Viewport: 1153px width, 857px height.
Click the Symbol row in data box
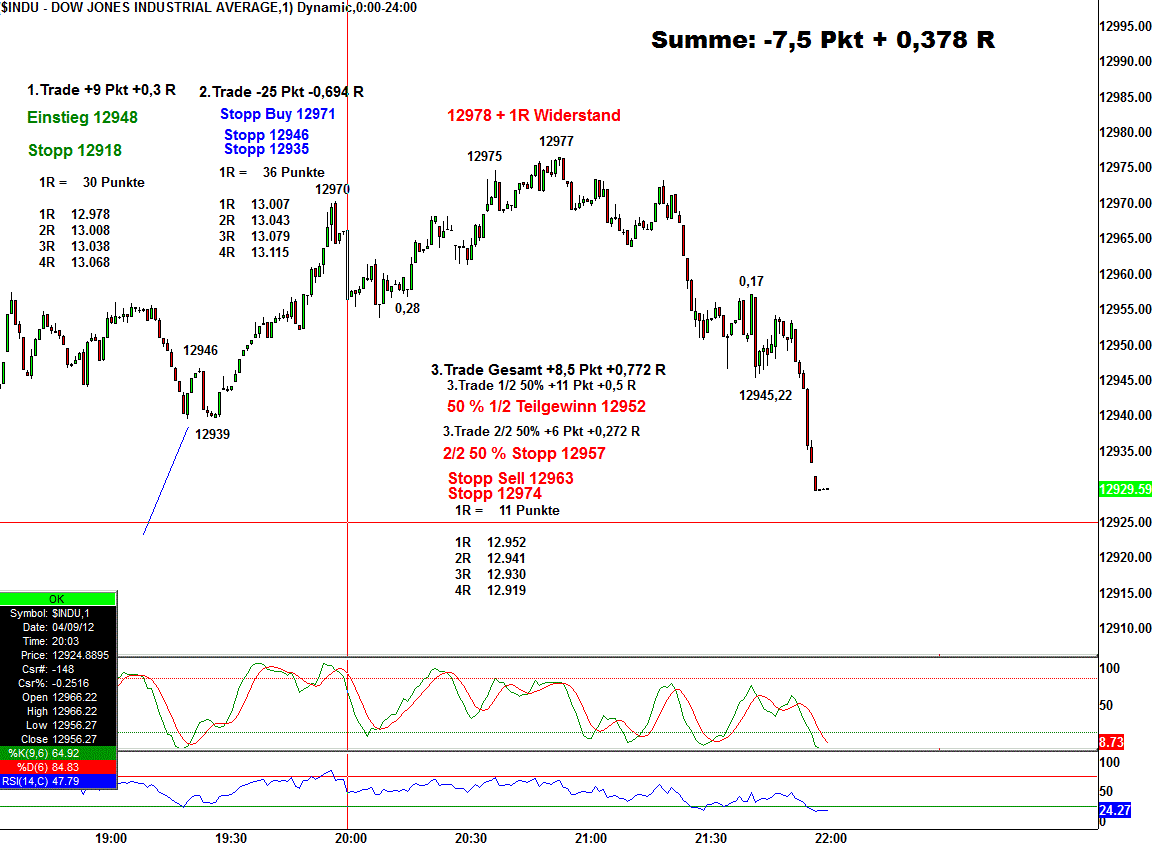point(58,612)
